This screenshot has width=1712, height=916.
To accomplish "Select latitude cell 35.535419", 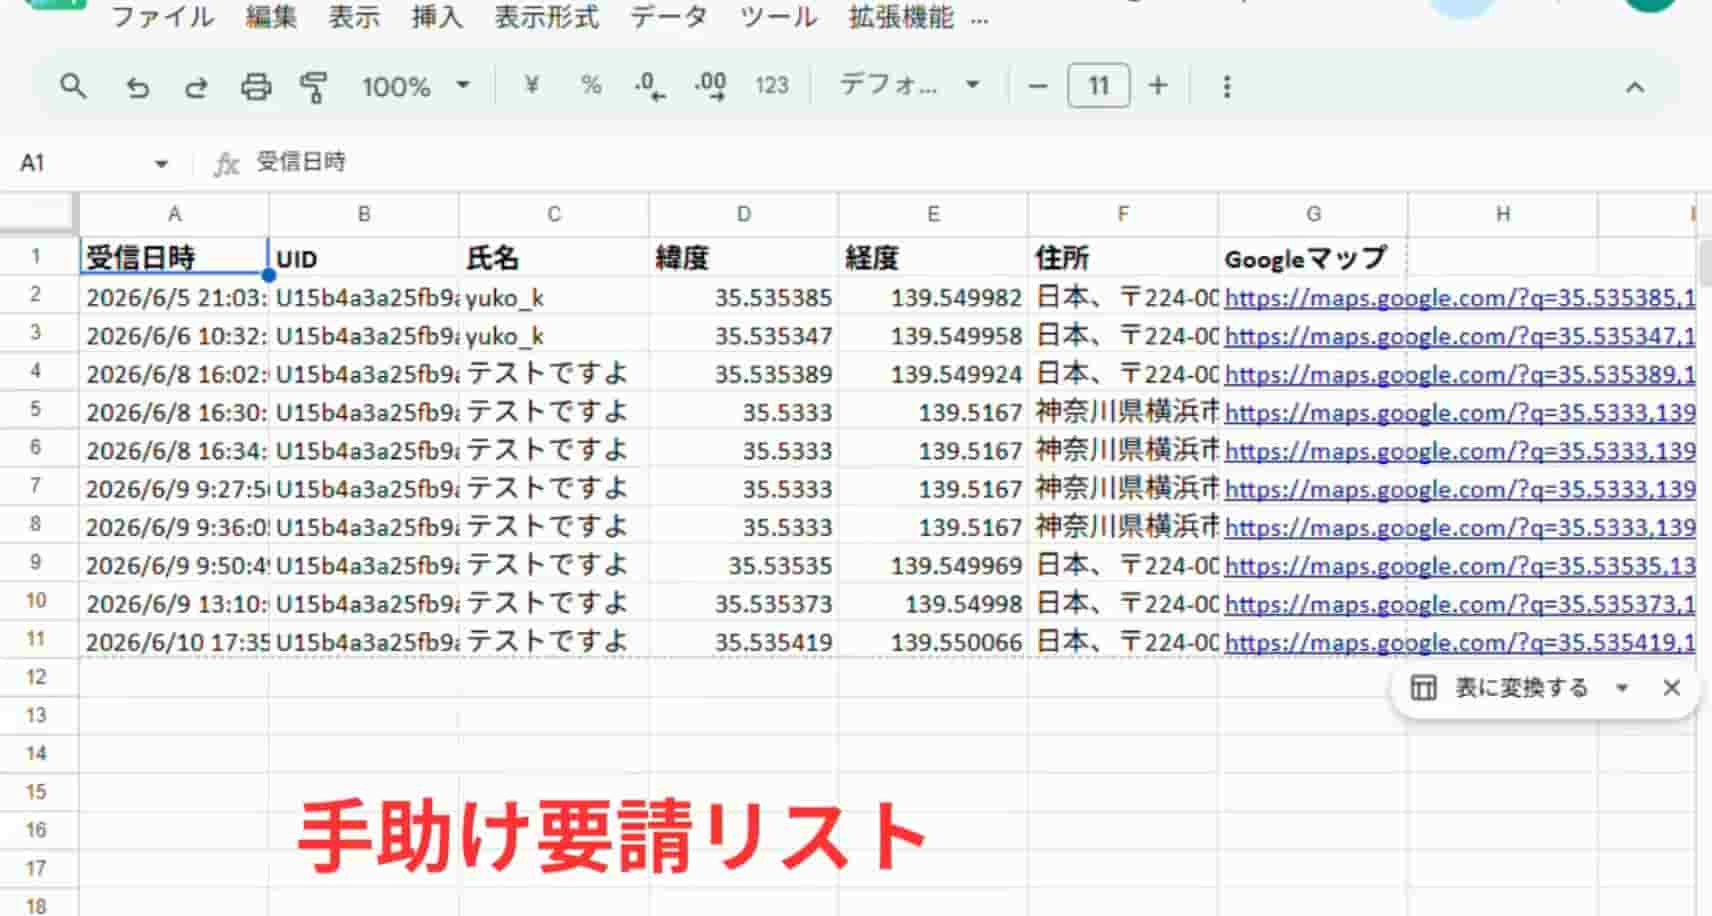I will click(743, 642).
